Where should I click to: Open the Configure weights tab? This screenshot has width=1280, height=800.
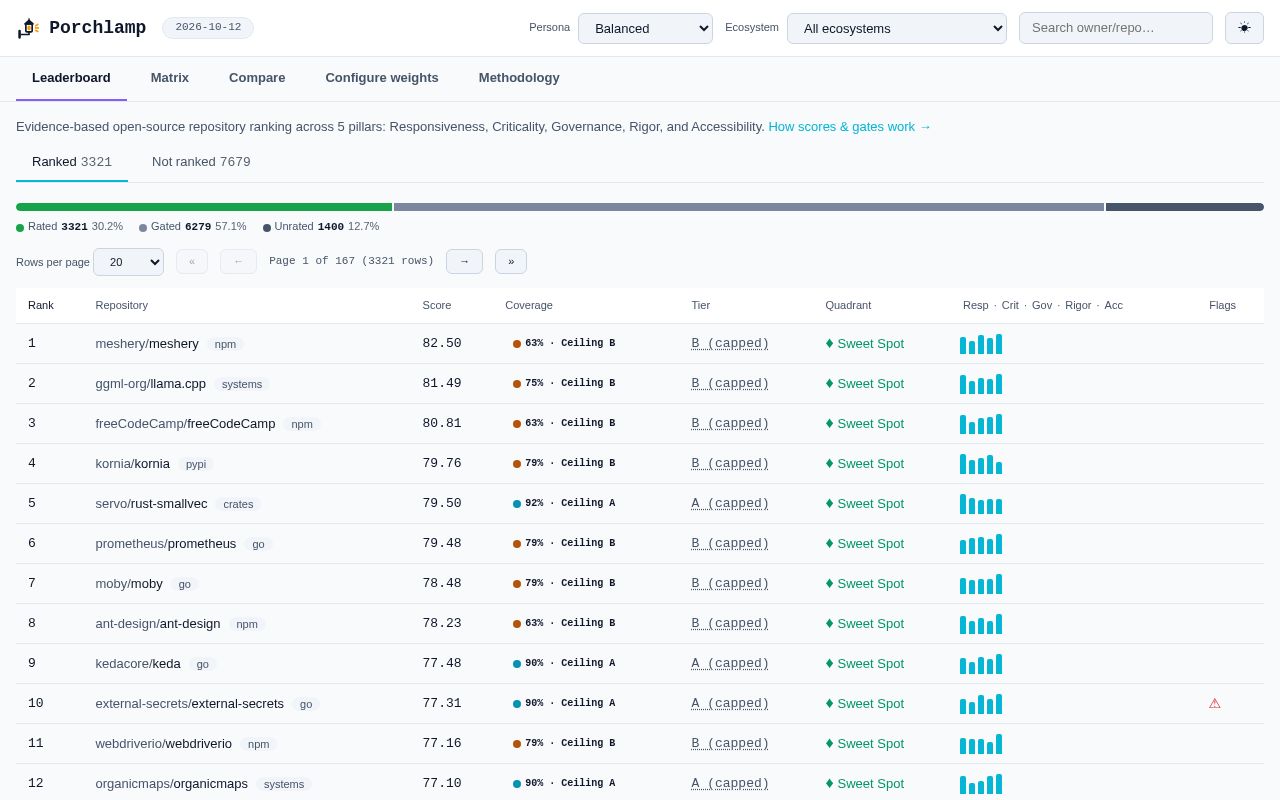click(382, 78)
